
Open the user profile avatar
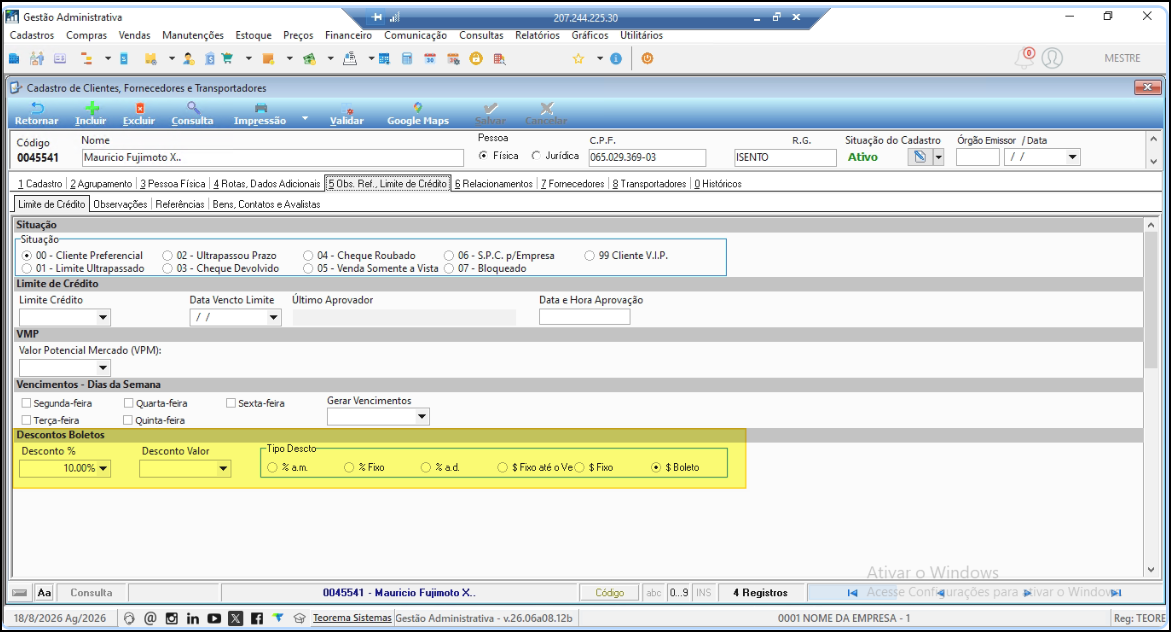(1052, 58)
